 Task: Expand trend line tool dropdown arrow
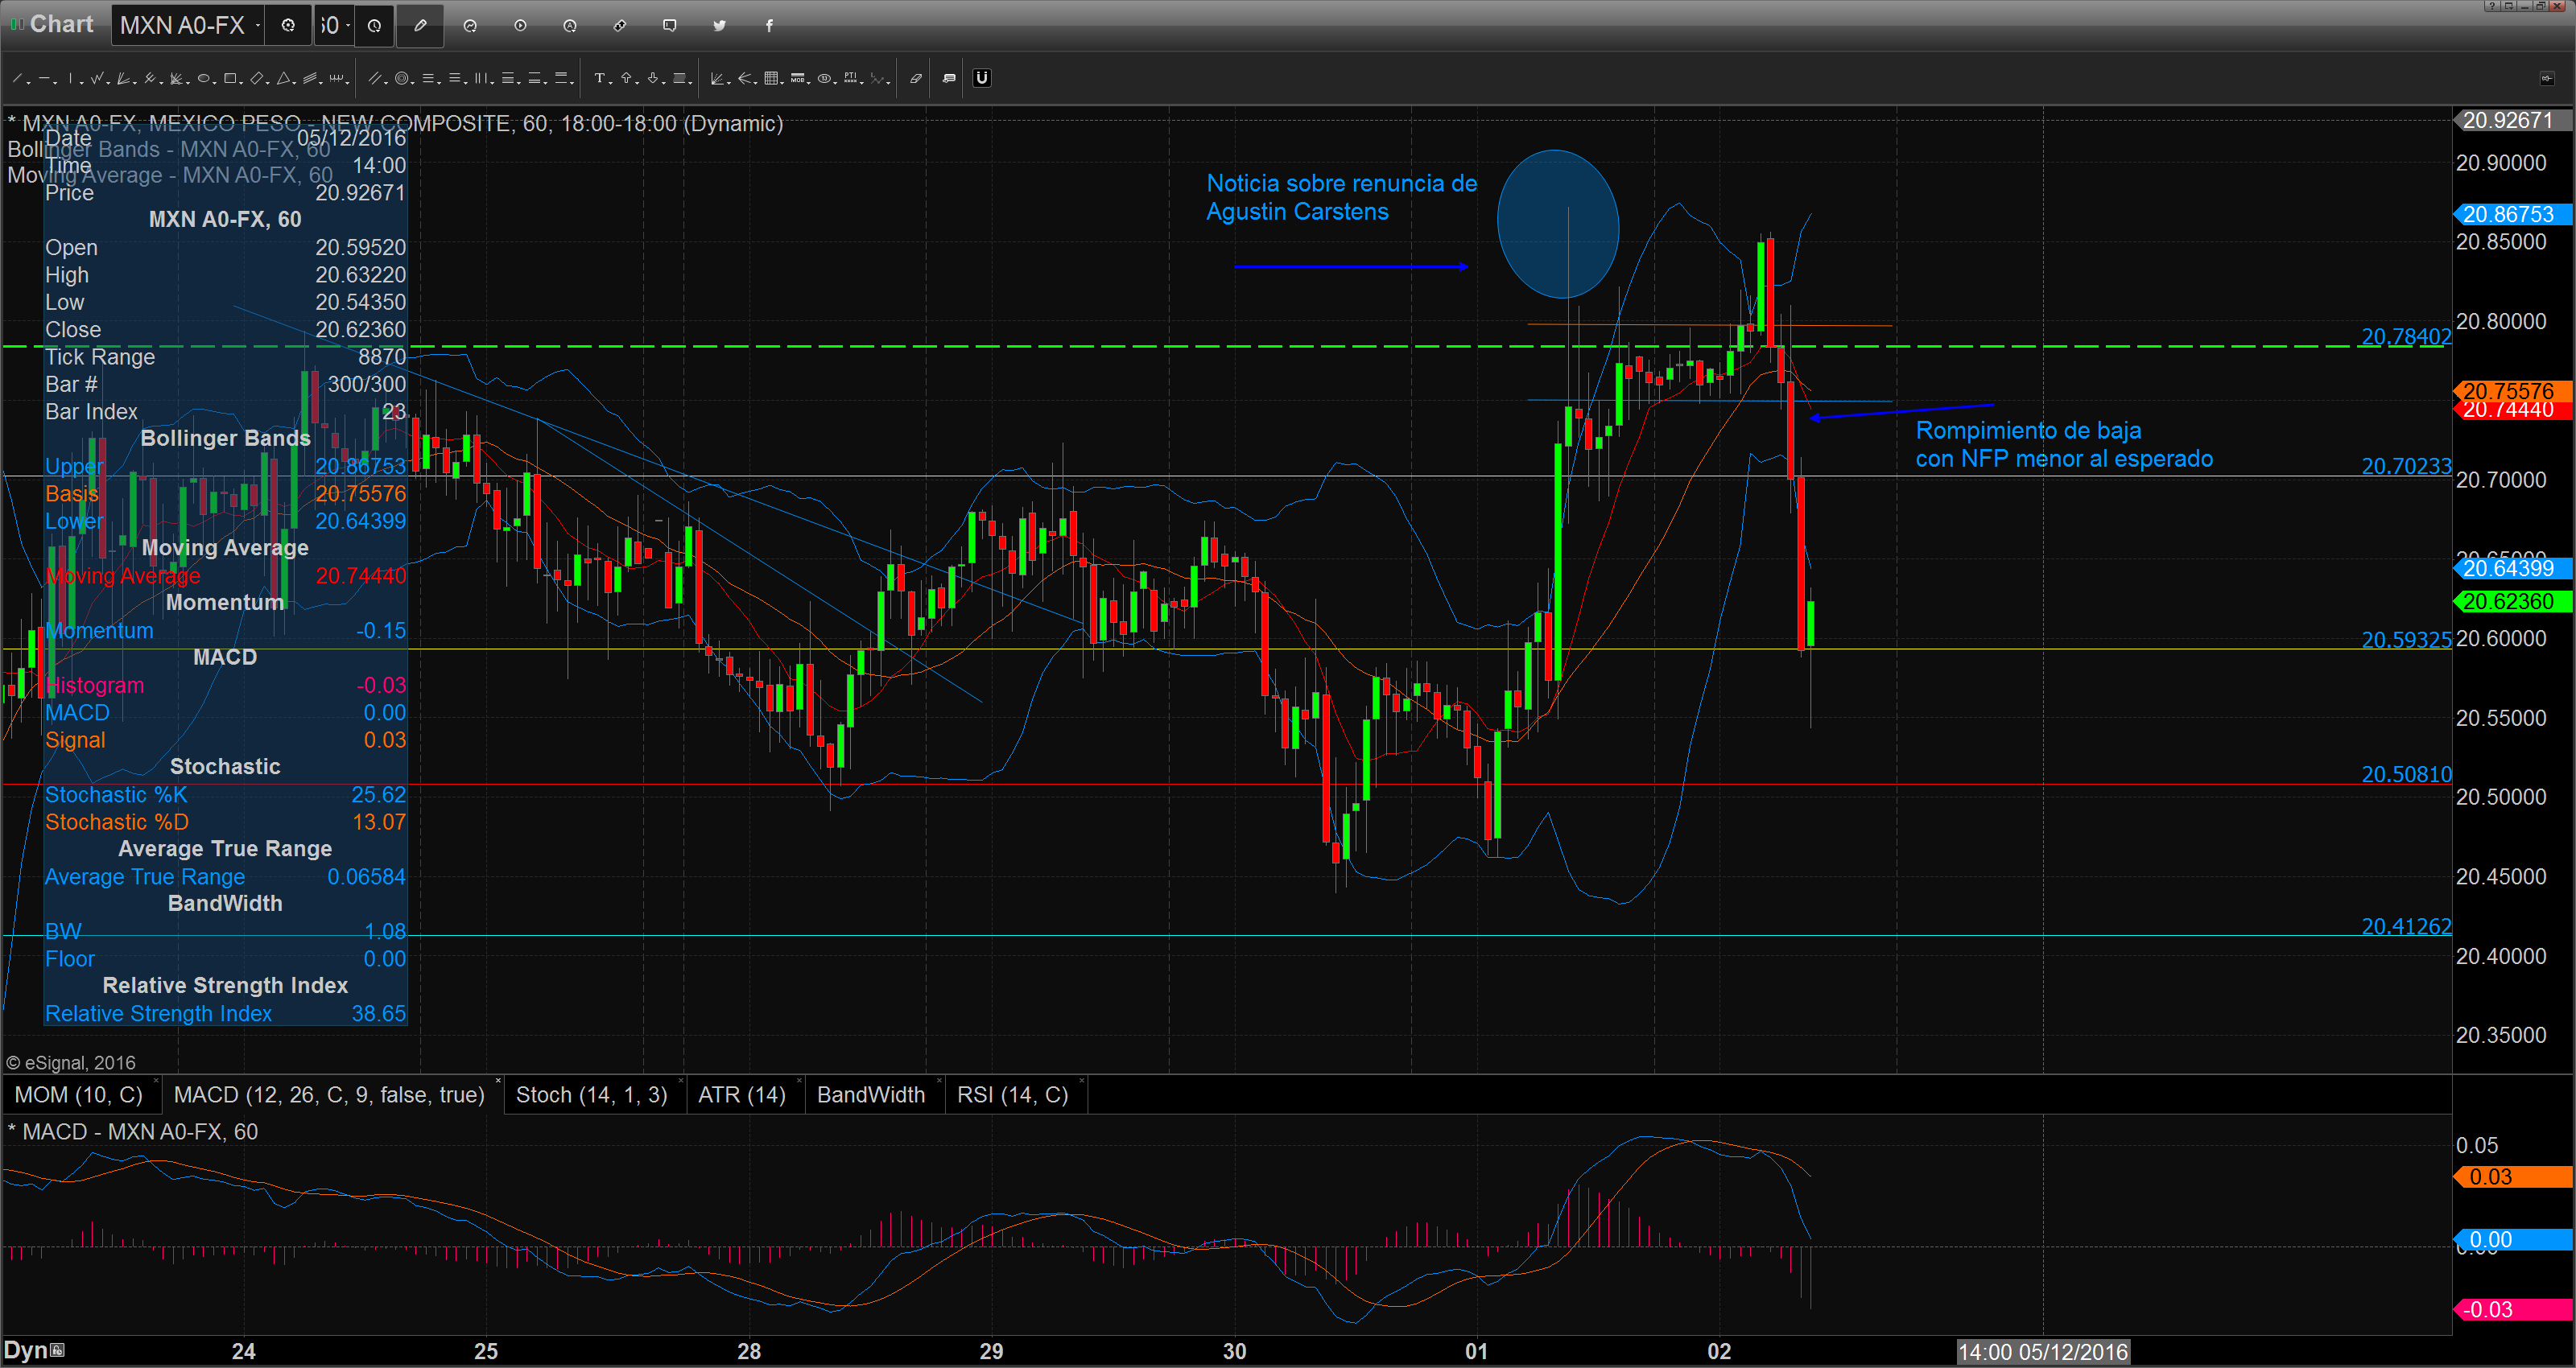pyautogui.click(x=28, y=83)
